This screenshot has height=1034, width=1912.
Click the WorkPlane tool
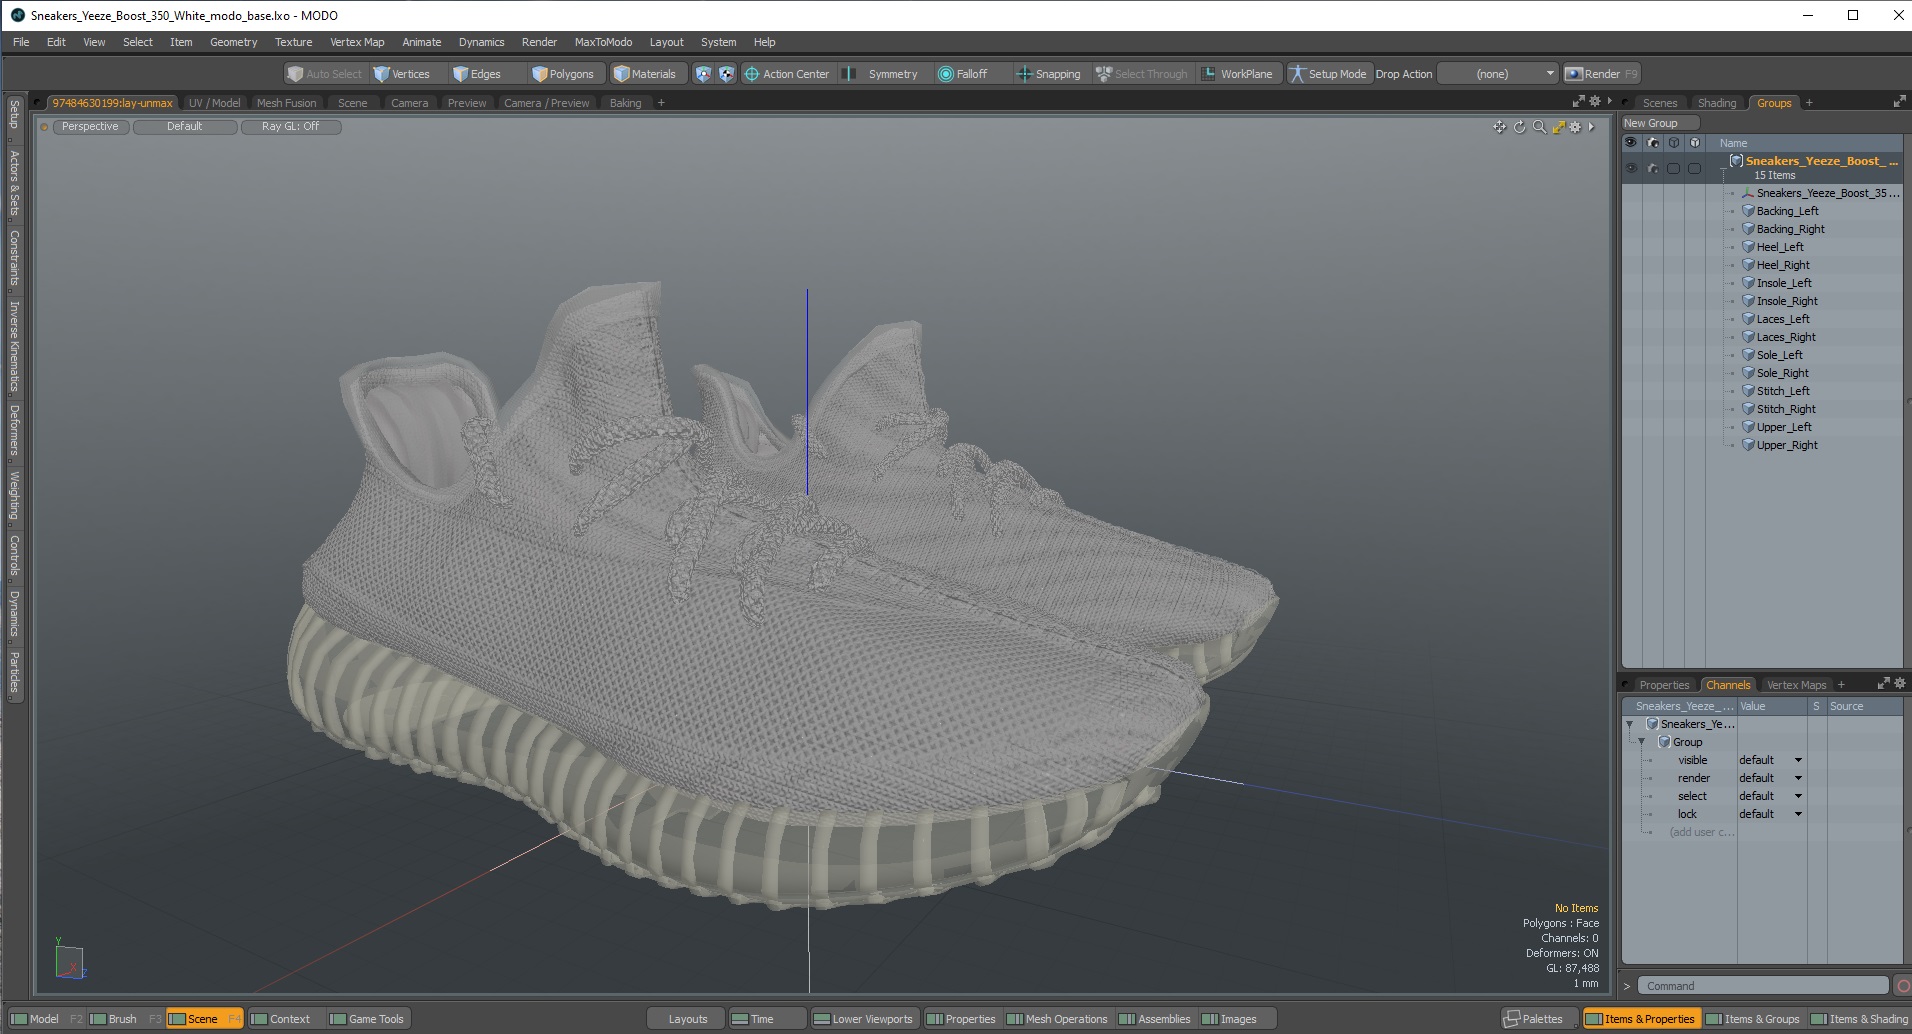[x=1237, y=74]
